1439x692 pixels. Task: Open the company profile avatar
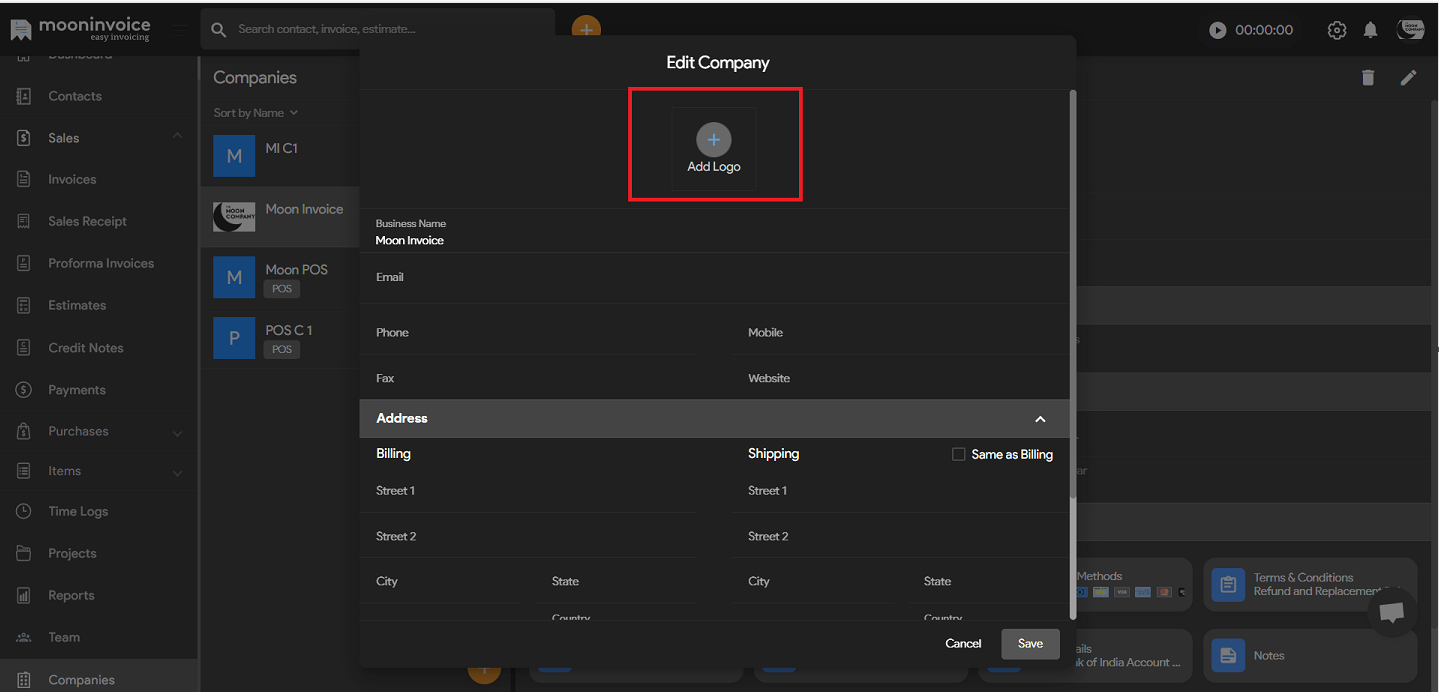coord(1410,30)
